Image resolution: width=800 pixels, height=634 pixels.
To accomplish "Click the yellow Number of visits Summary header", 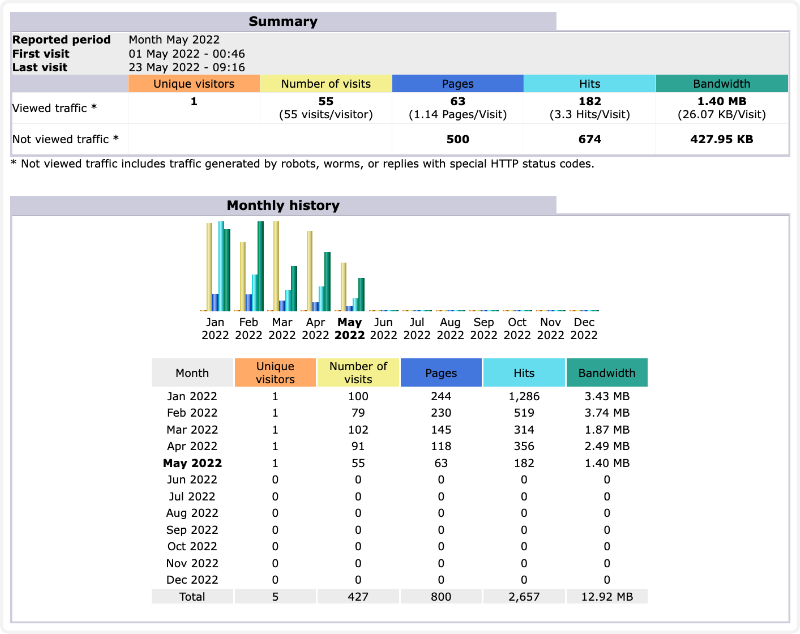I will click(326, 84).
